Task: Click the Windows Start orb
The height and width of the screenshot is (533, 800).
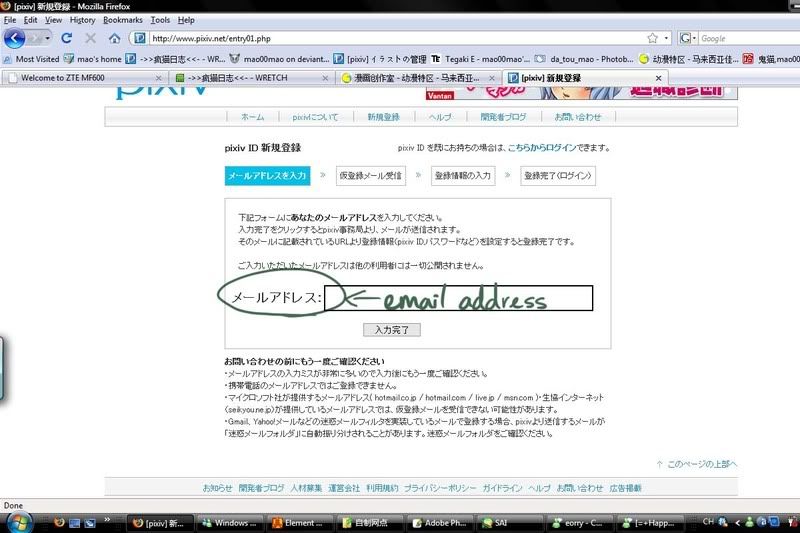Action: click(x=19, y=523)
